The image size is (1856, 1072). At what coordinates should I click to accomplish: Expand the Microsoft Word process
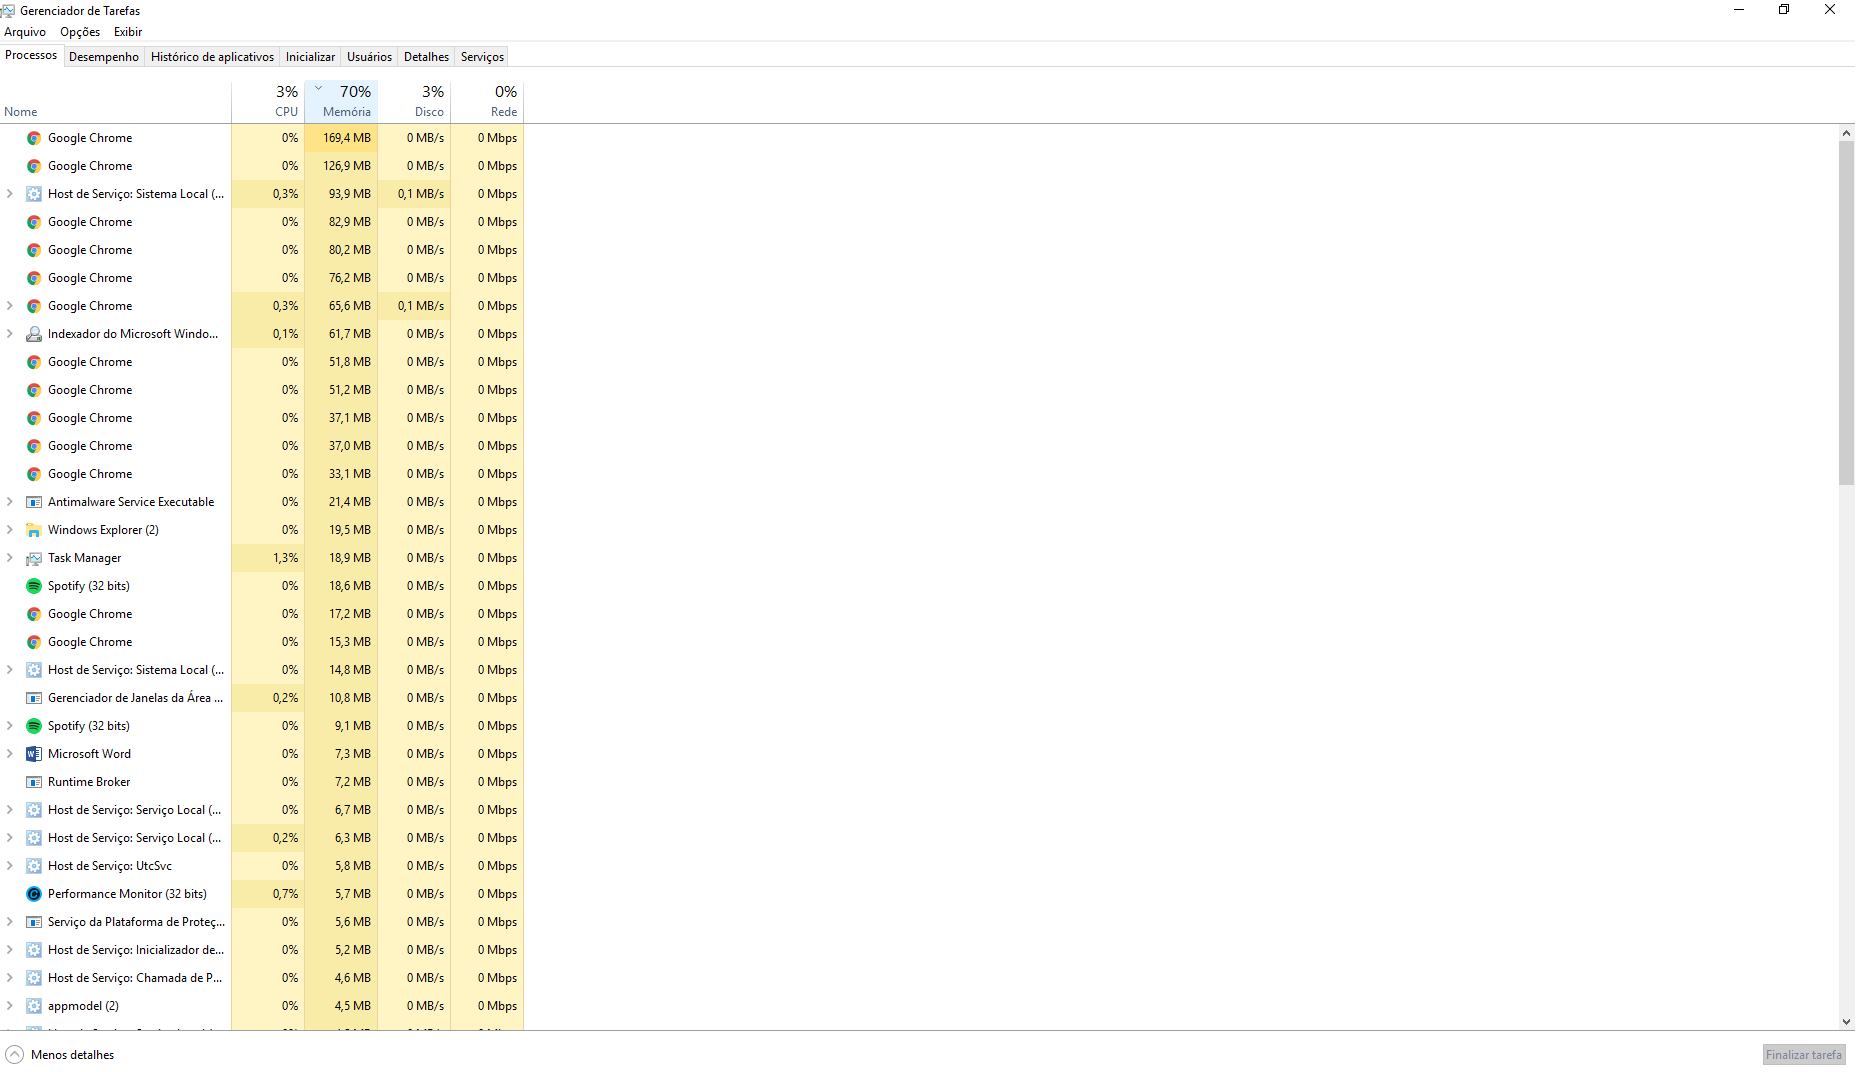click(x=10, y=754)
